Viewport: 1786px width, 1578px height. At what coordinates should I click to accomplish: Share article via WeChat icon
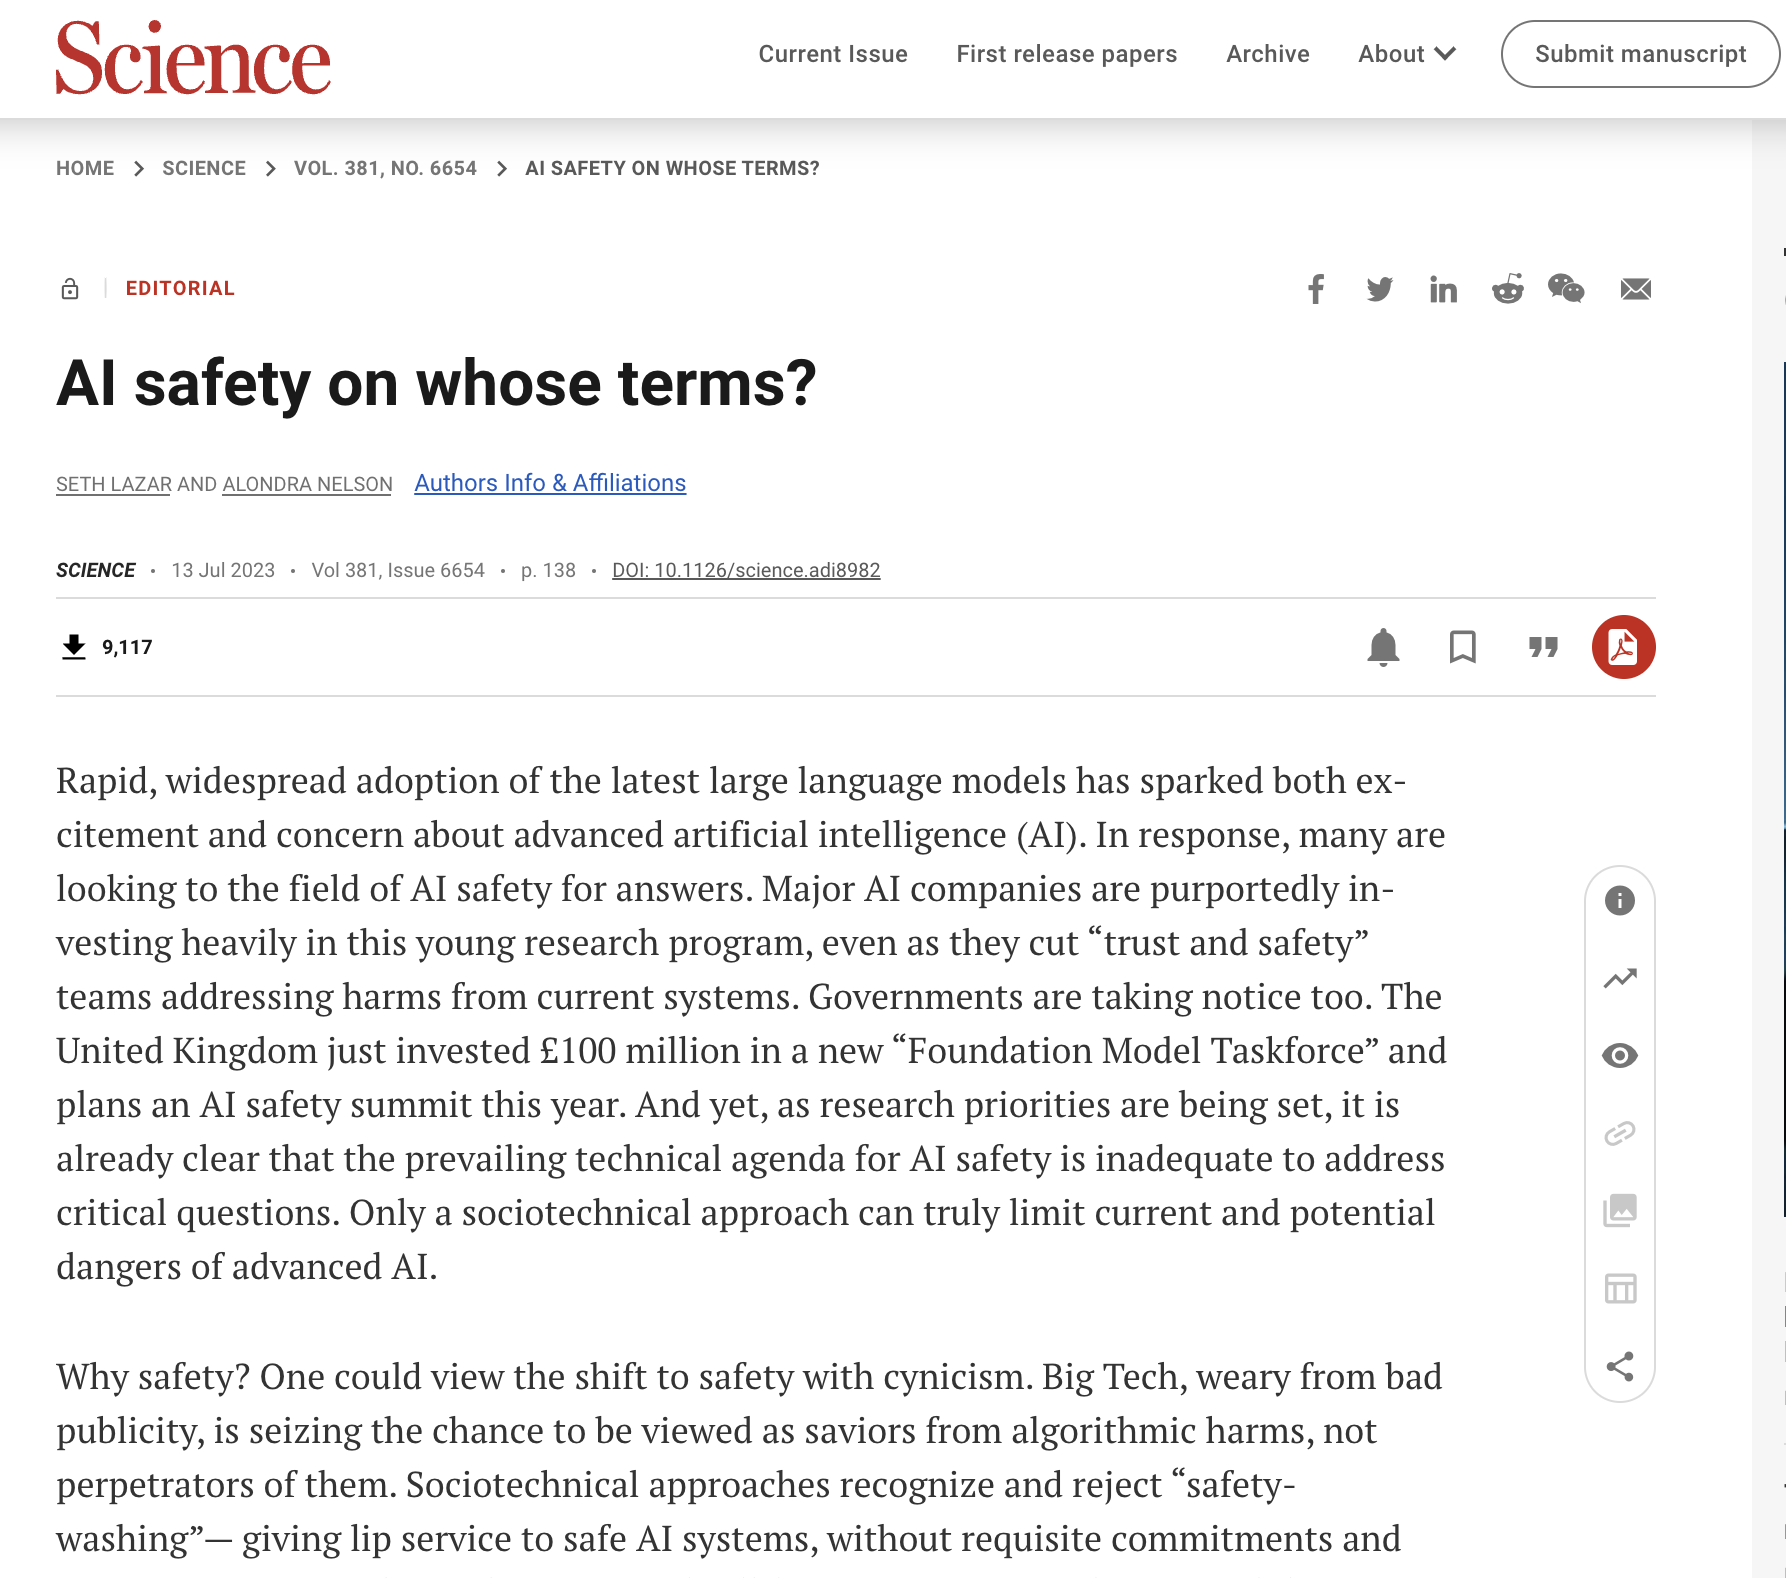[1566, 290]
